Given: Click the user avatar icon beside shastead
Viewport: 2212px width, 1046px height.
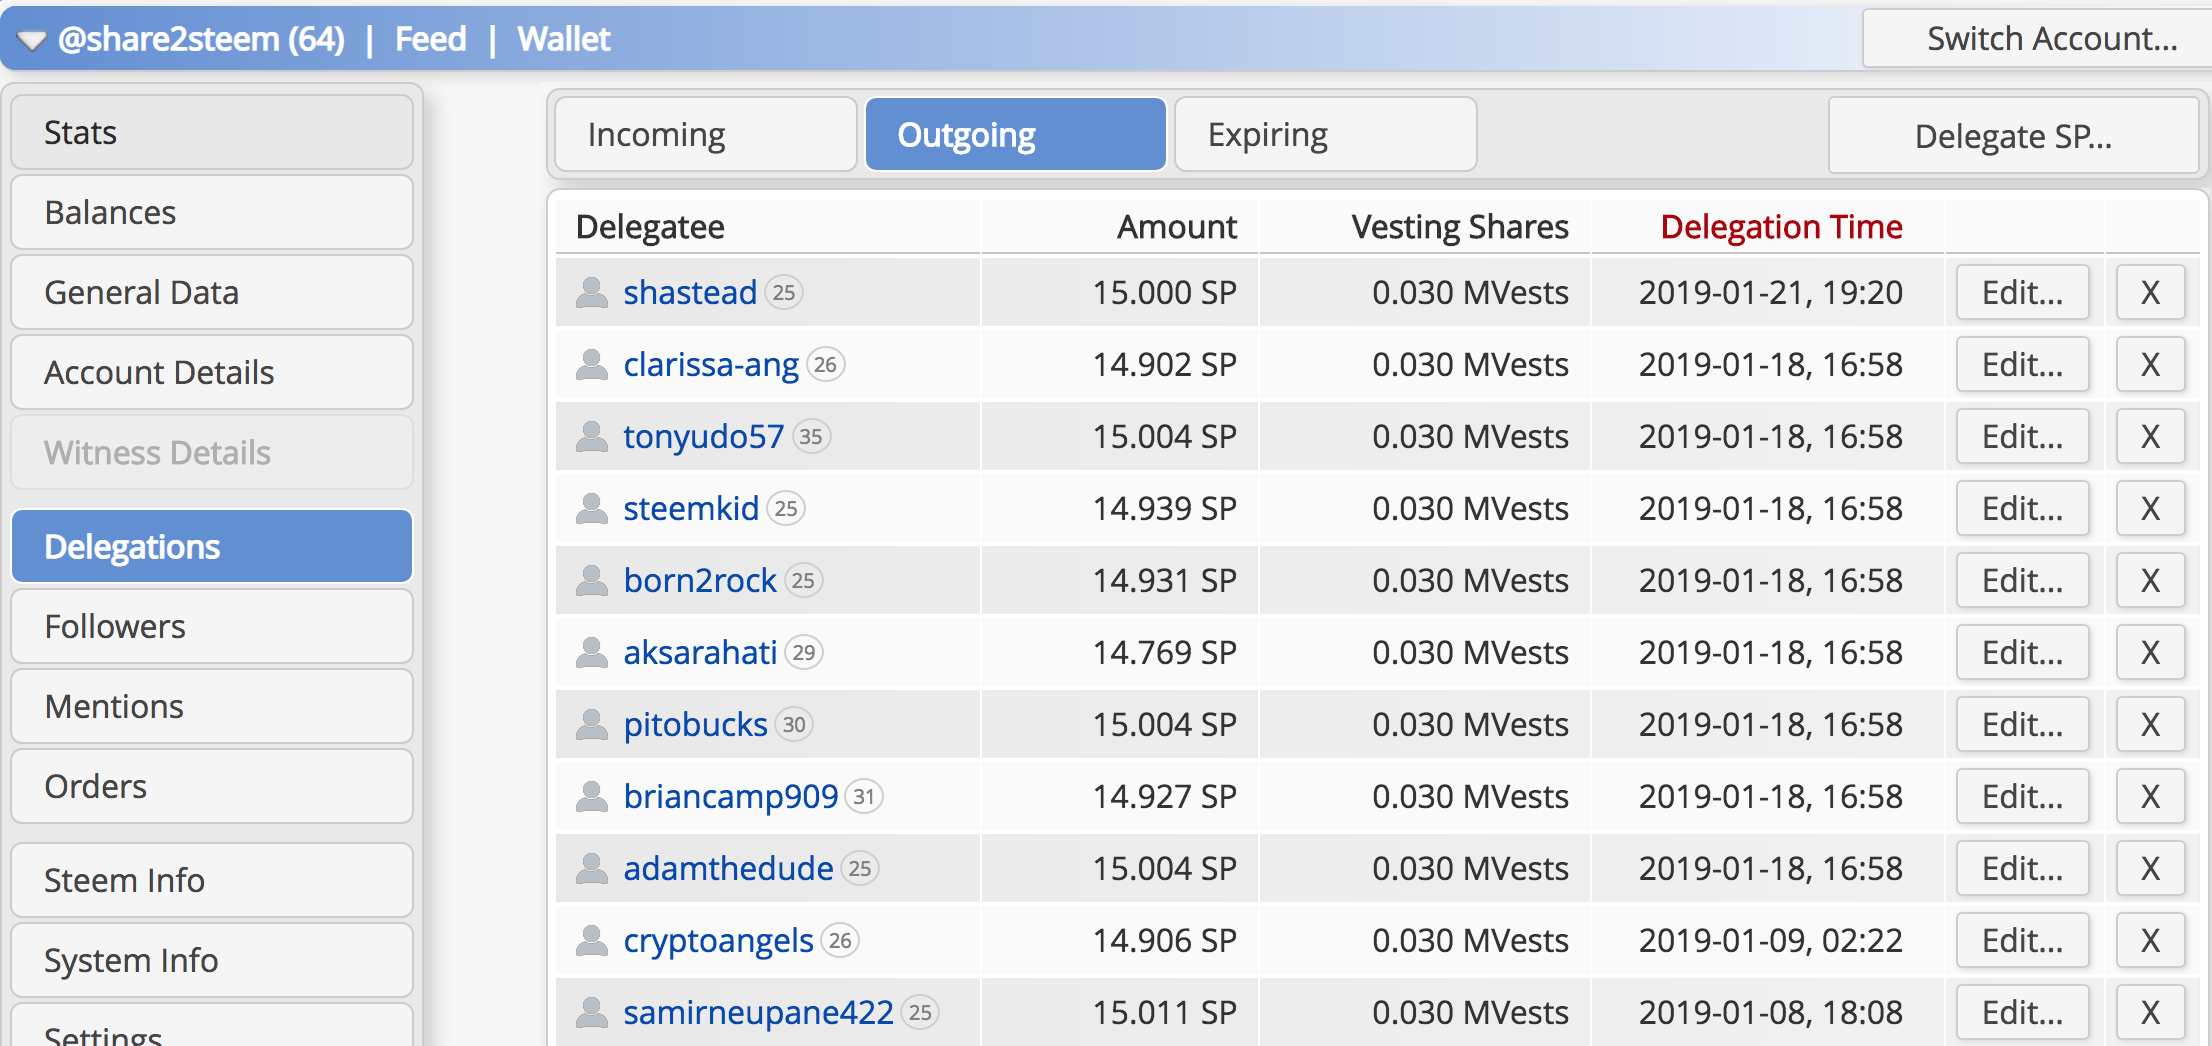Looking at the screenshot, I should 592,292.
